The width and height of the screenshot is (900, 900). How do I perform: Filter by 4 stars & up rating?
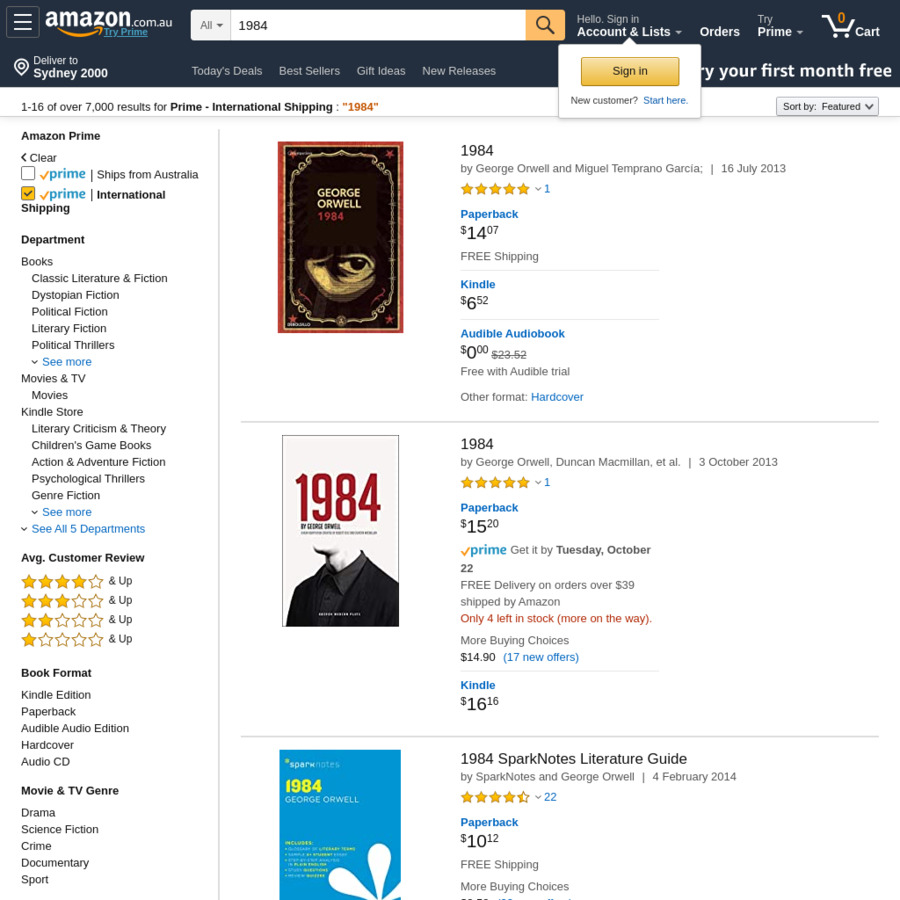coord(62,581)
